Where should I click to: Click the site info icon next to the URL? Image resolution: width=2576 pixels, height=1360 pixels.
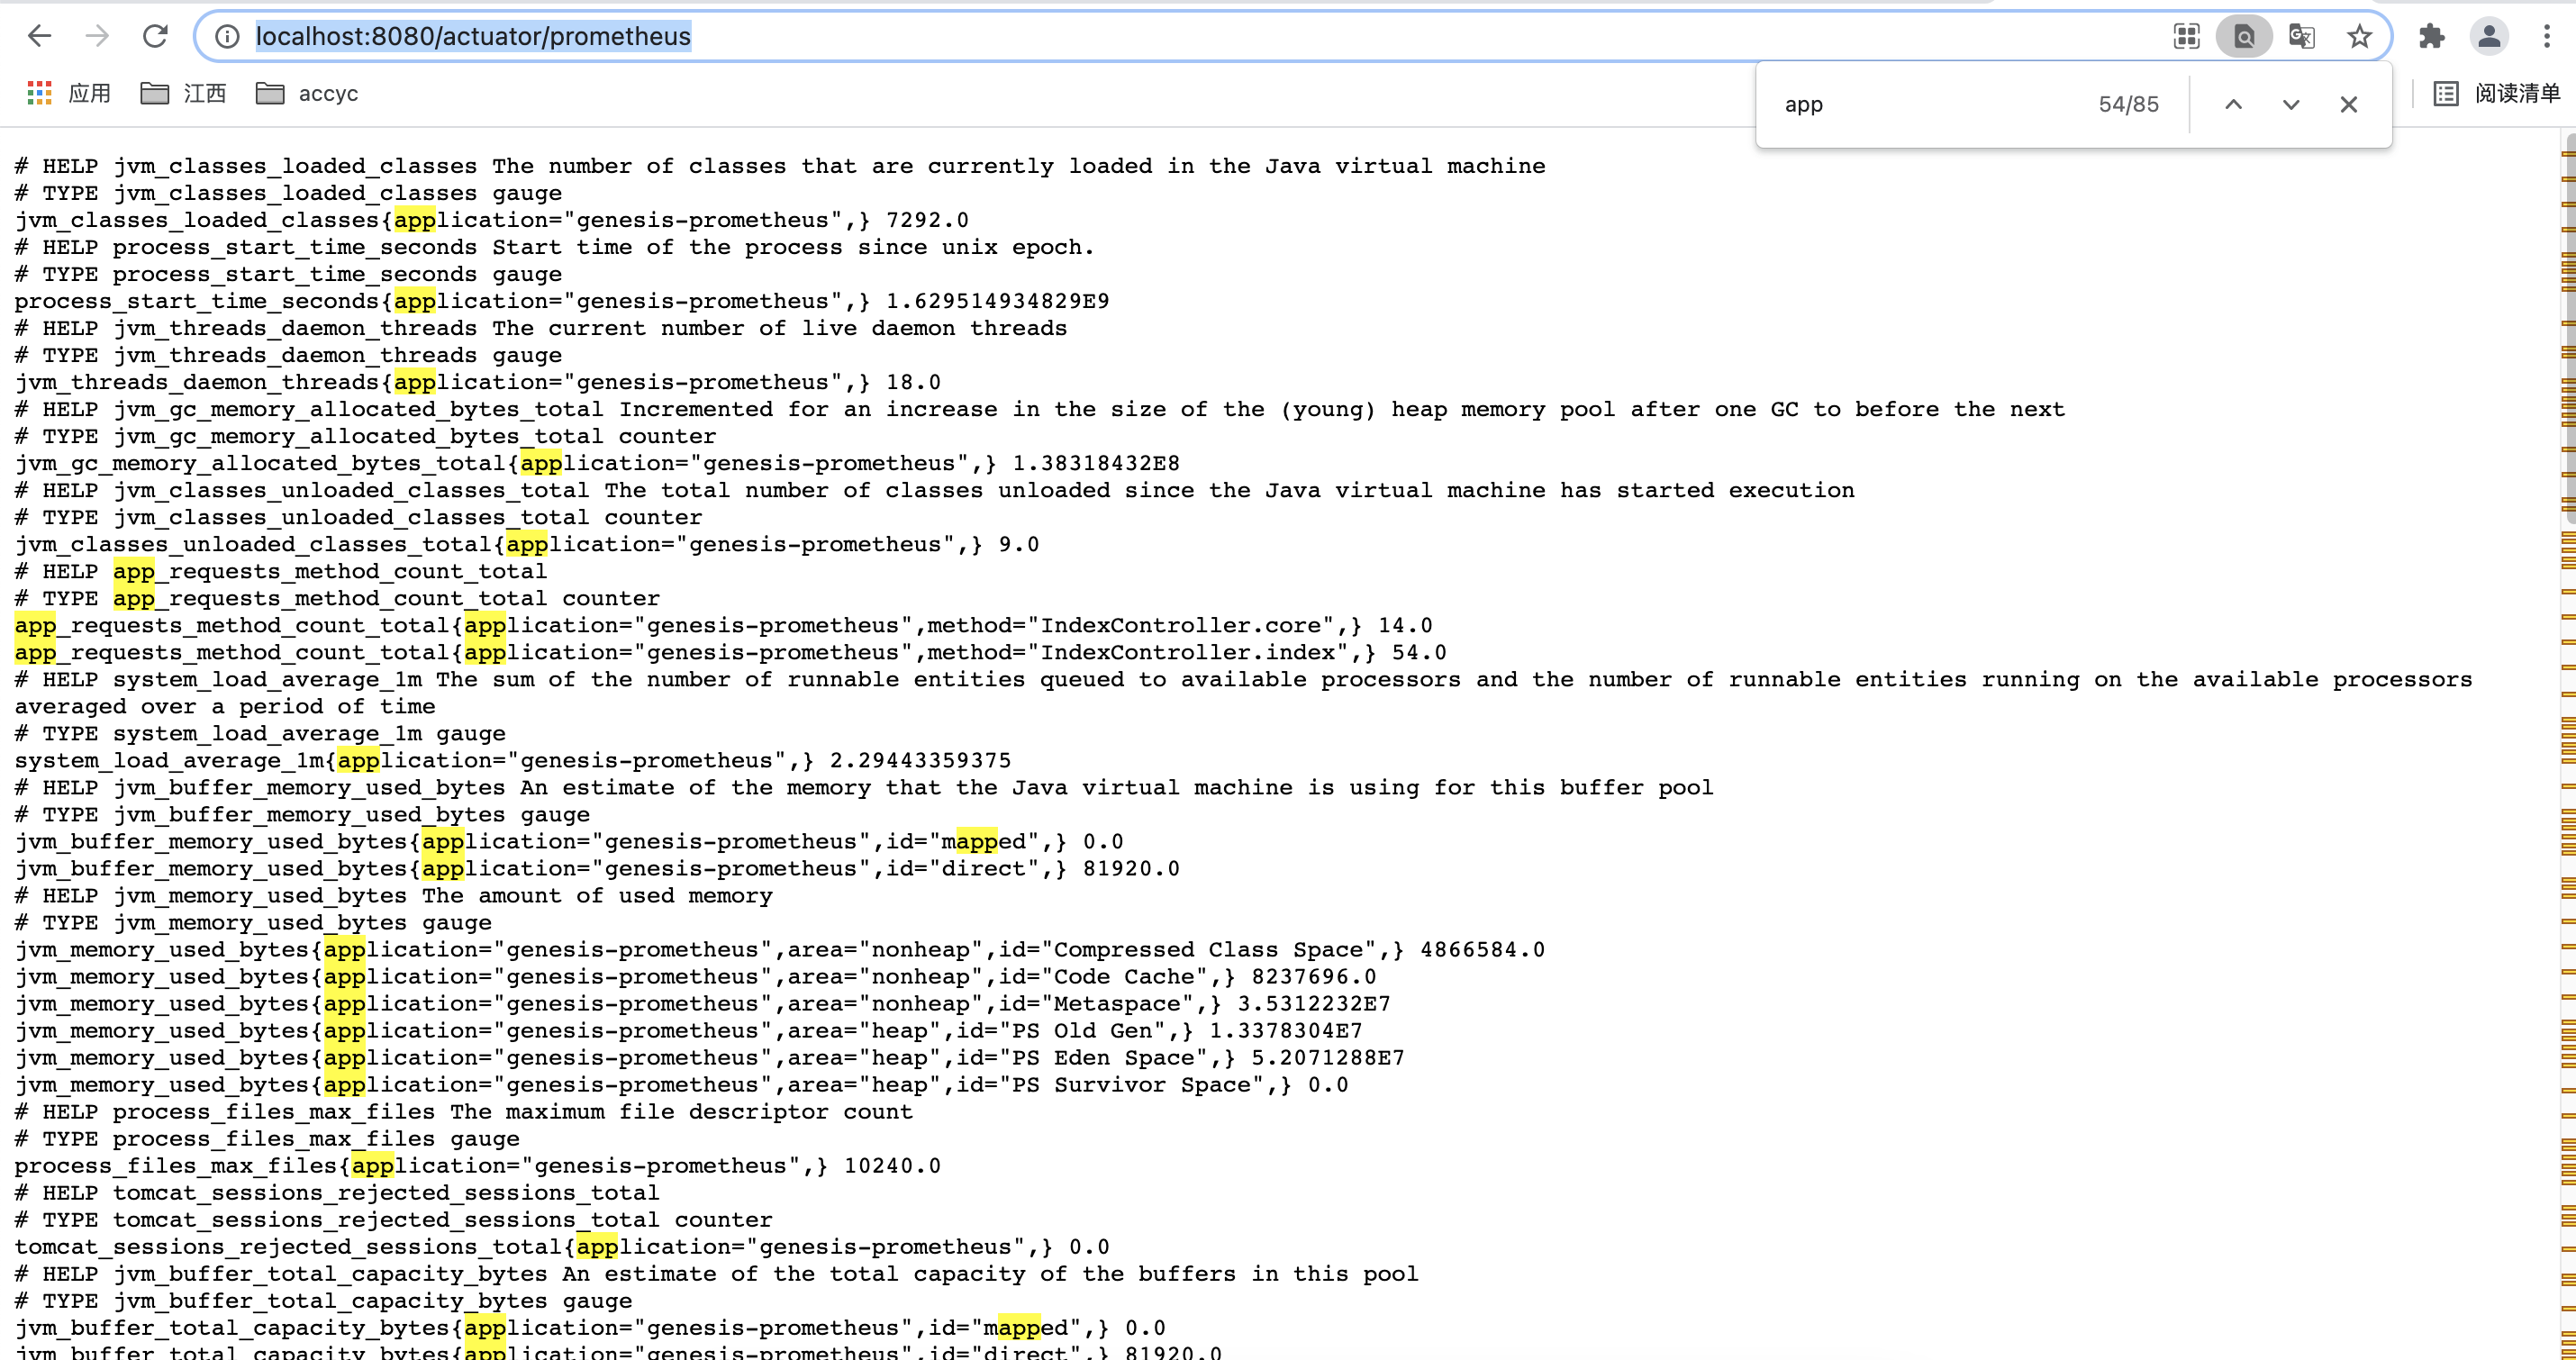(x=226, y=36)
